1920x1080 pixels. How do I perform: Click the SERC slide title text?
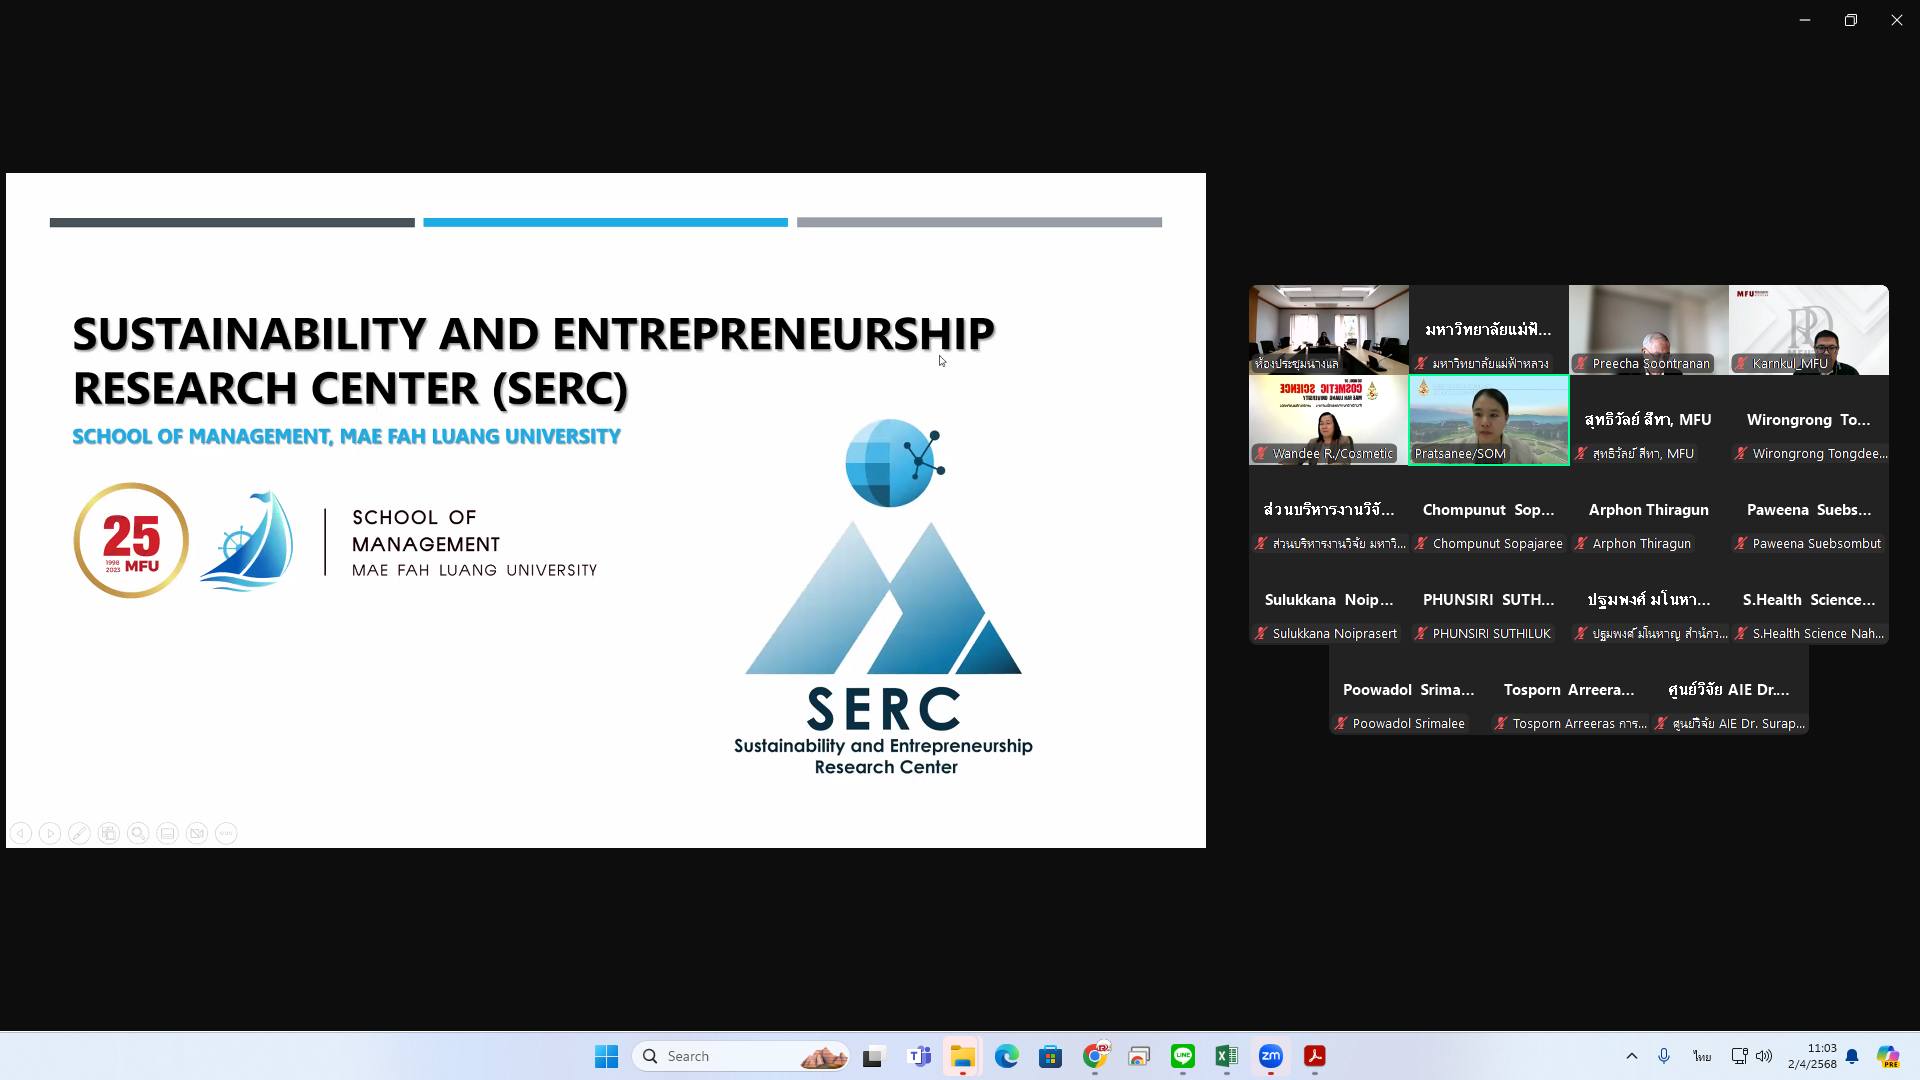click(x=533, y=361)
